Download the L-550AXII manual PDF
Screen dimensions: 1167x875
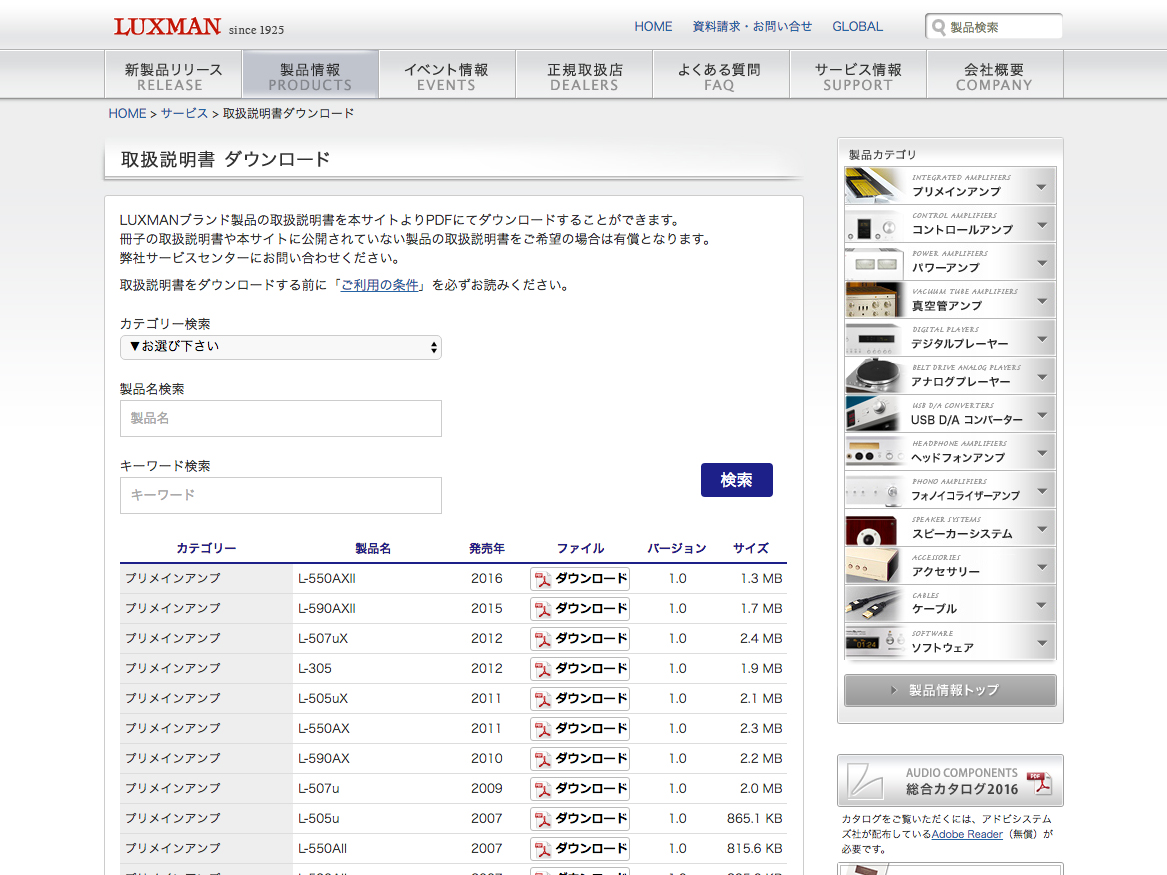pyautogui.click(x=580, y=579)
